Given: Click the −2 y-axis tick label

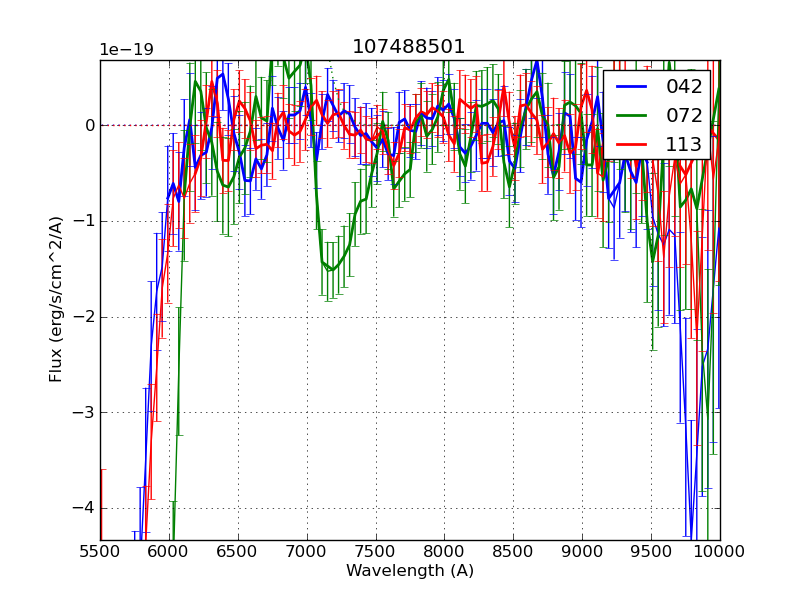Looking at the screenshot, I should pyautogui.click(x=84, y=317).
